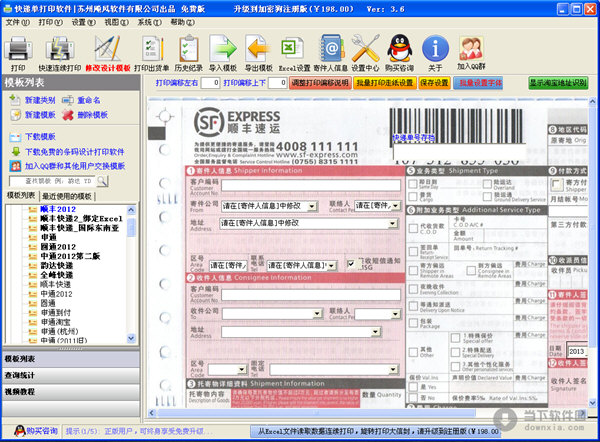Open 设置中心 tools icon
Screen dimensions: 600x442
366,49
